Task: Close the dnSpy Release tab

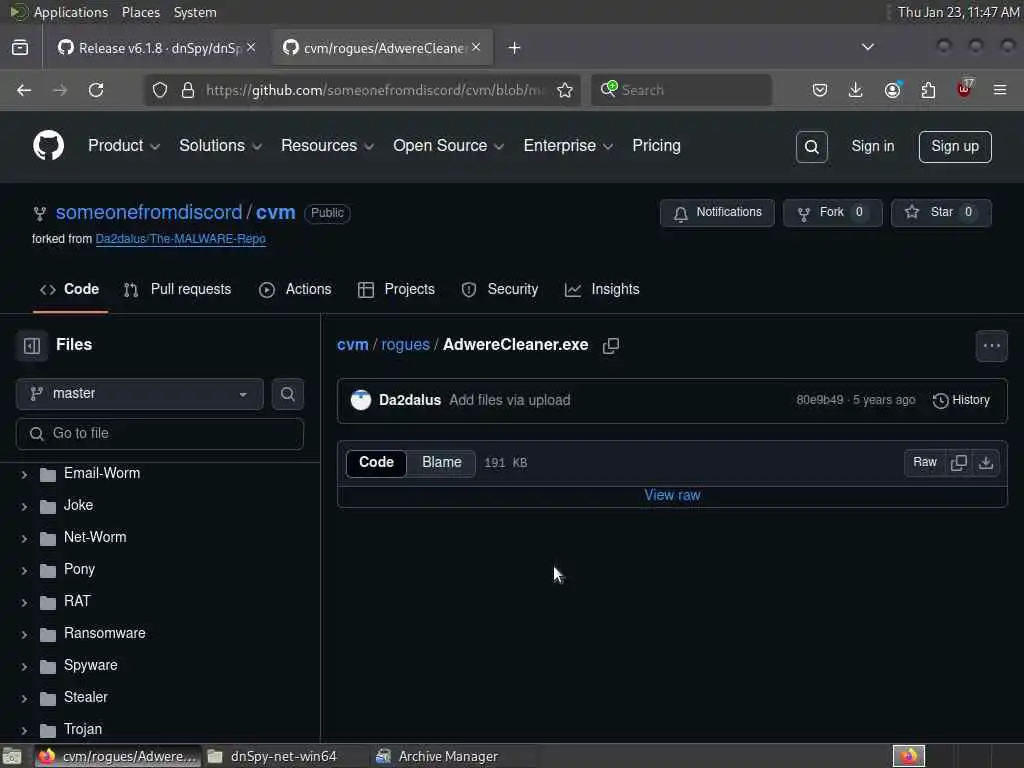Action: click(251, 48)
